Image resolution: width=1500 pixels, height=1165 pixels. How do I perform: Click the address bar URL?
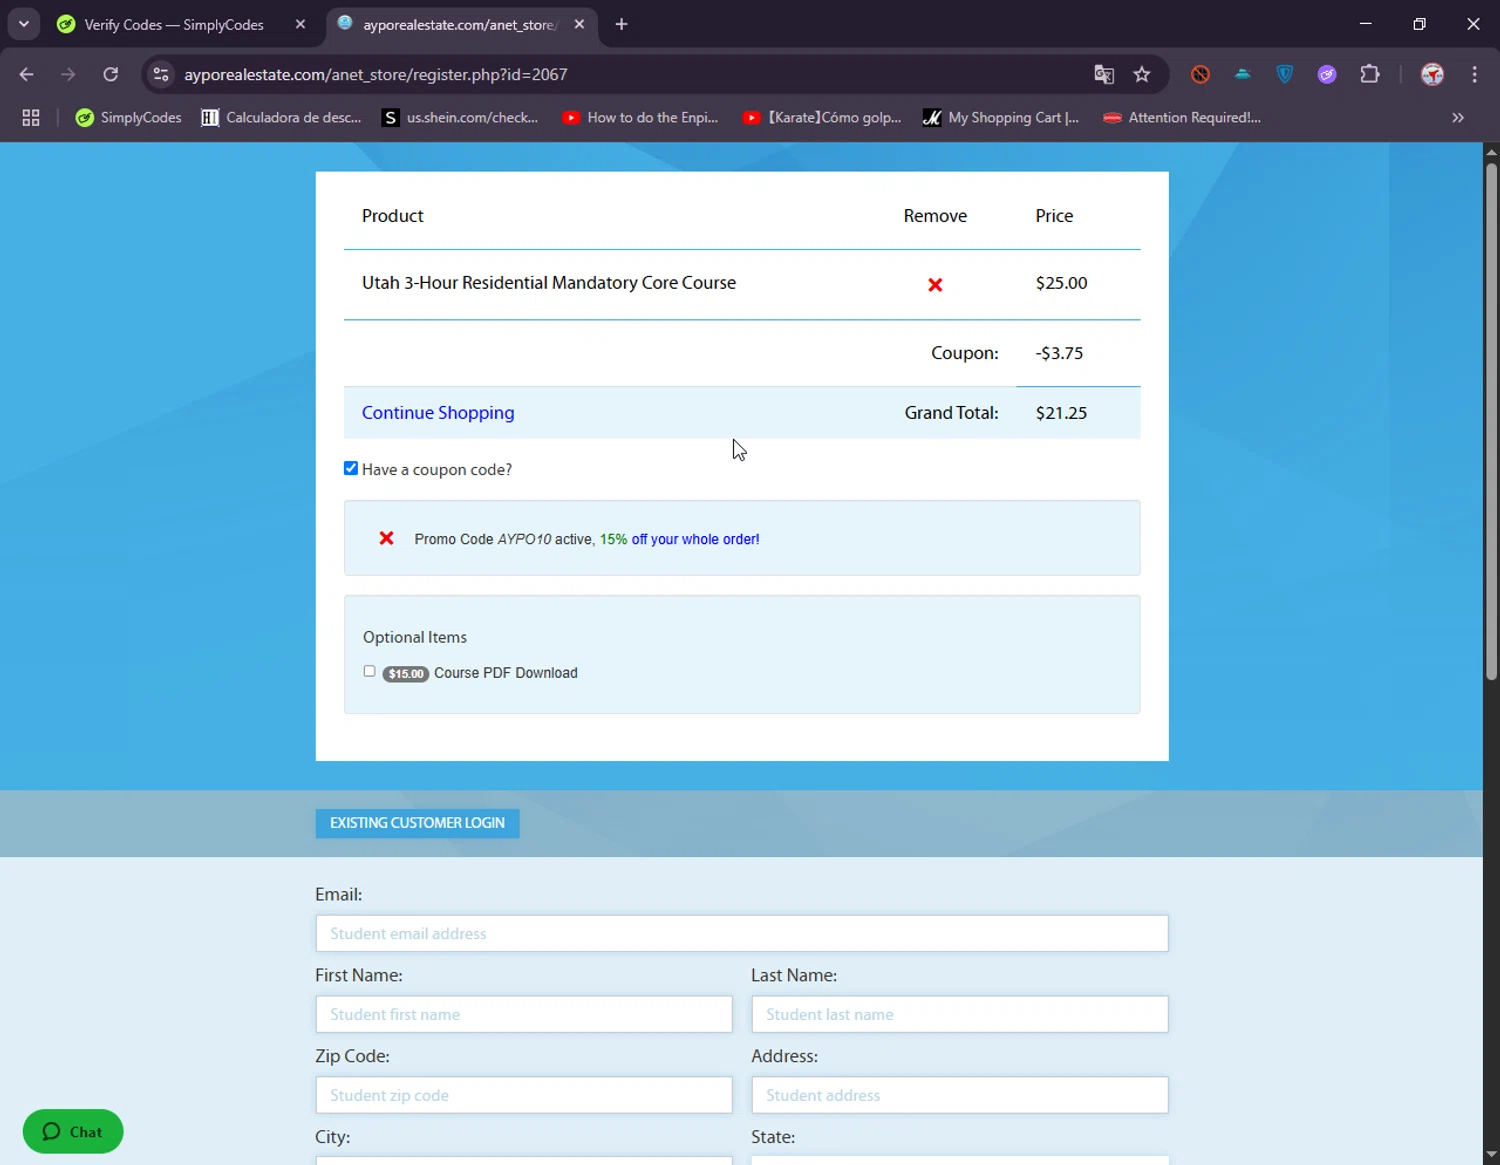(376, 74)
